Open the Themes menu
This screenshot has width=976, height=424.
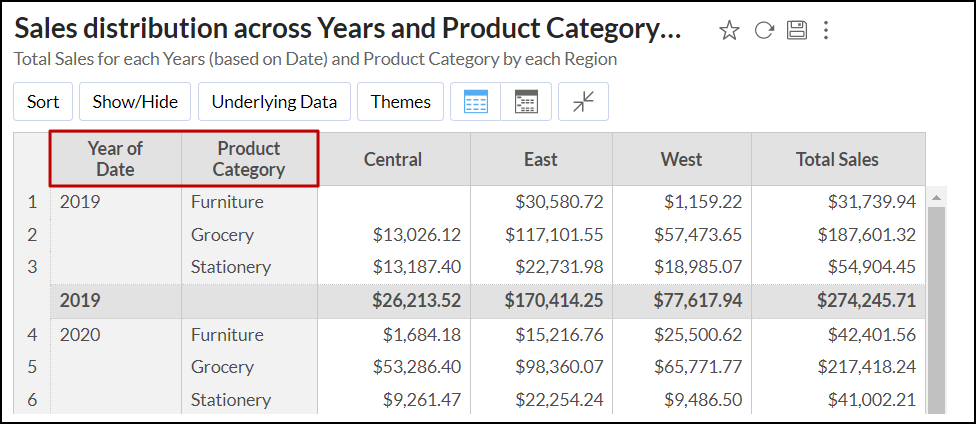click(x=400, y=102)
